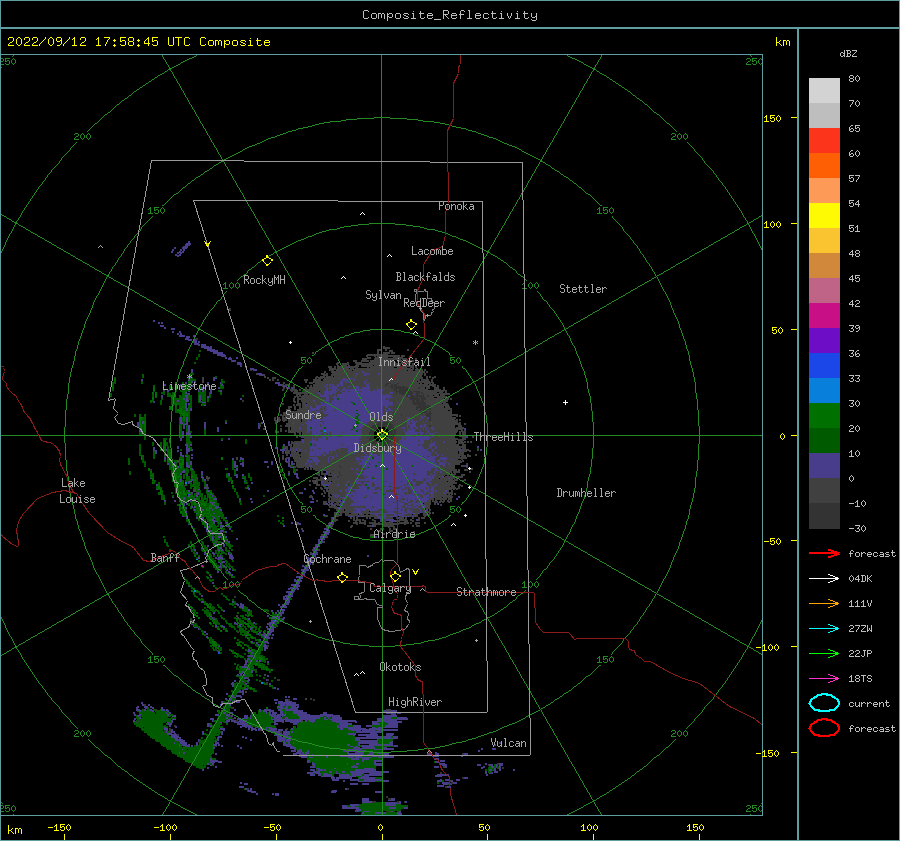This screenshot has height=841, width=900.
Task: Click the Okotoks label
Action: pos(400,667)
